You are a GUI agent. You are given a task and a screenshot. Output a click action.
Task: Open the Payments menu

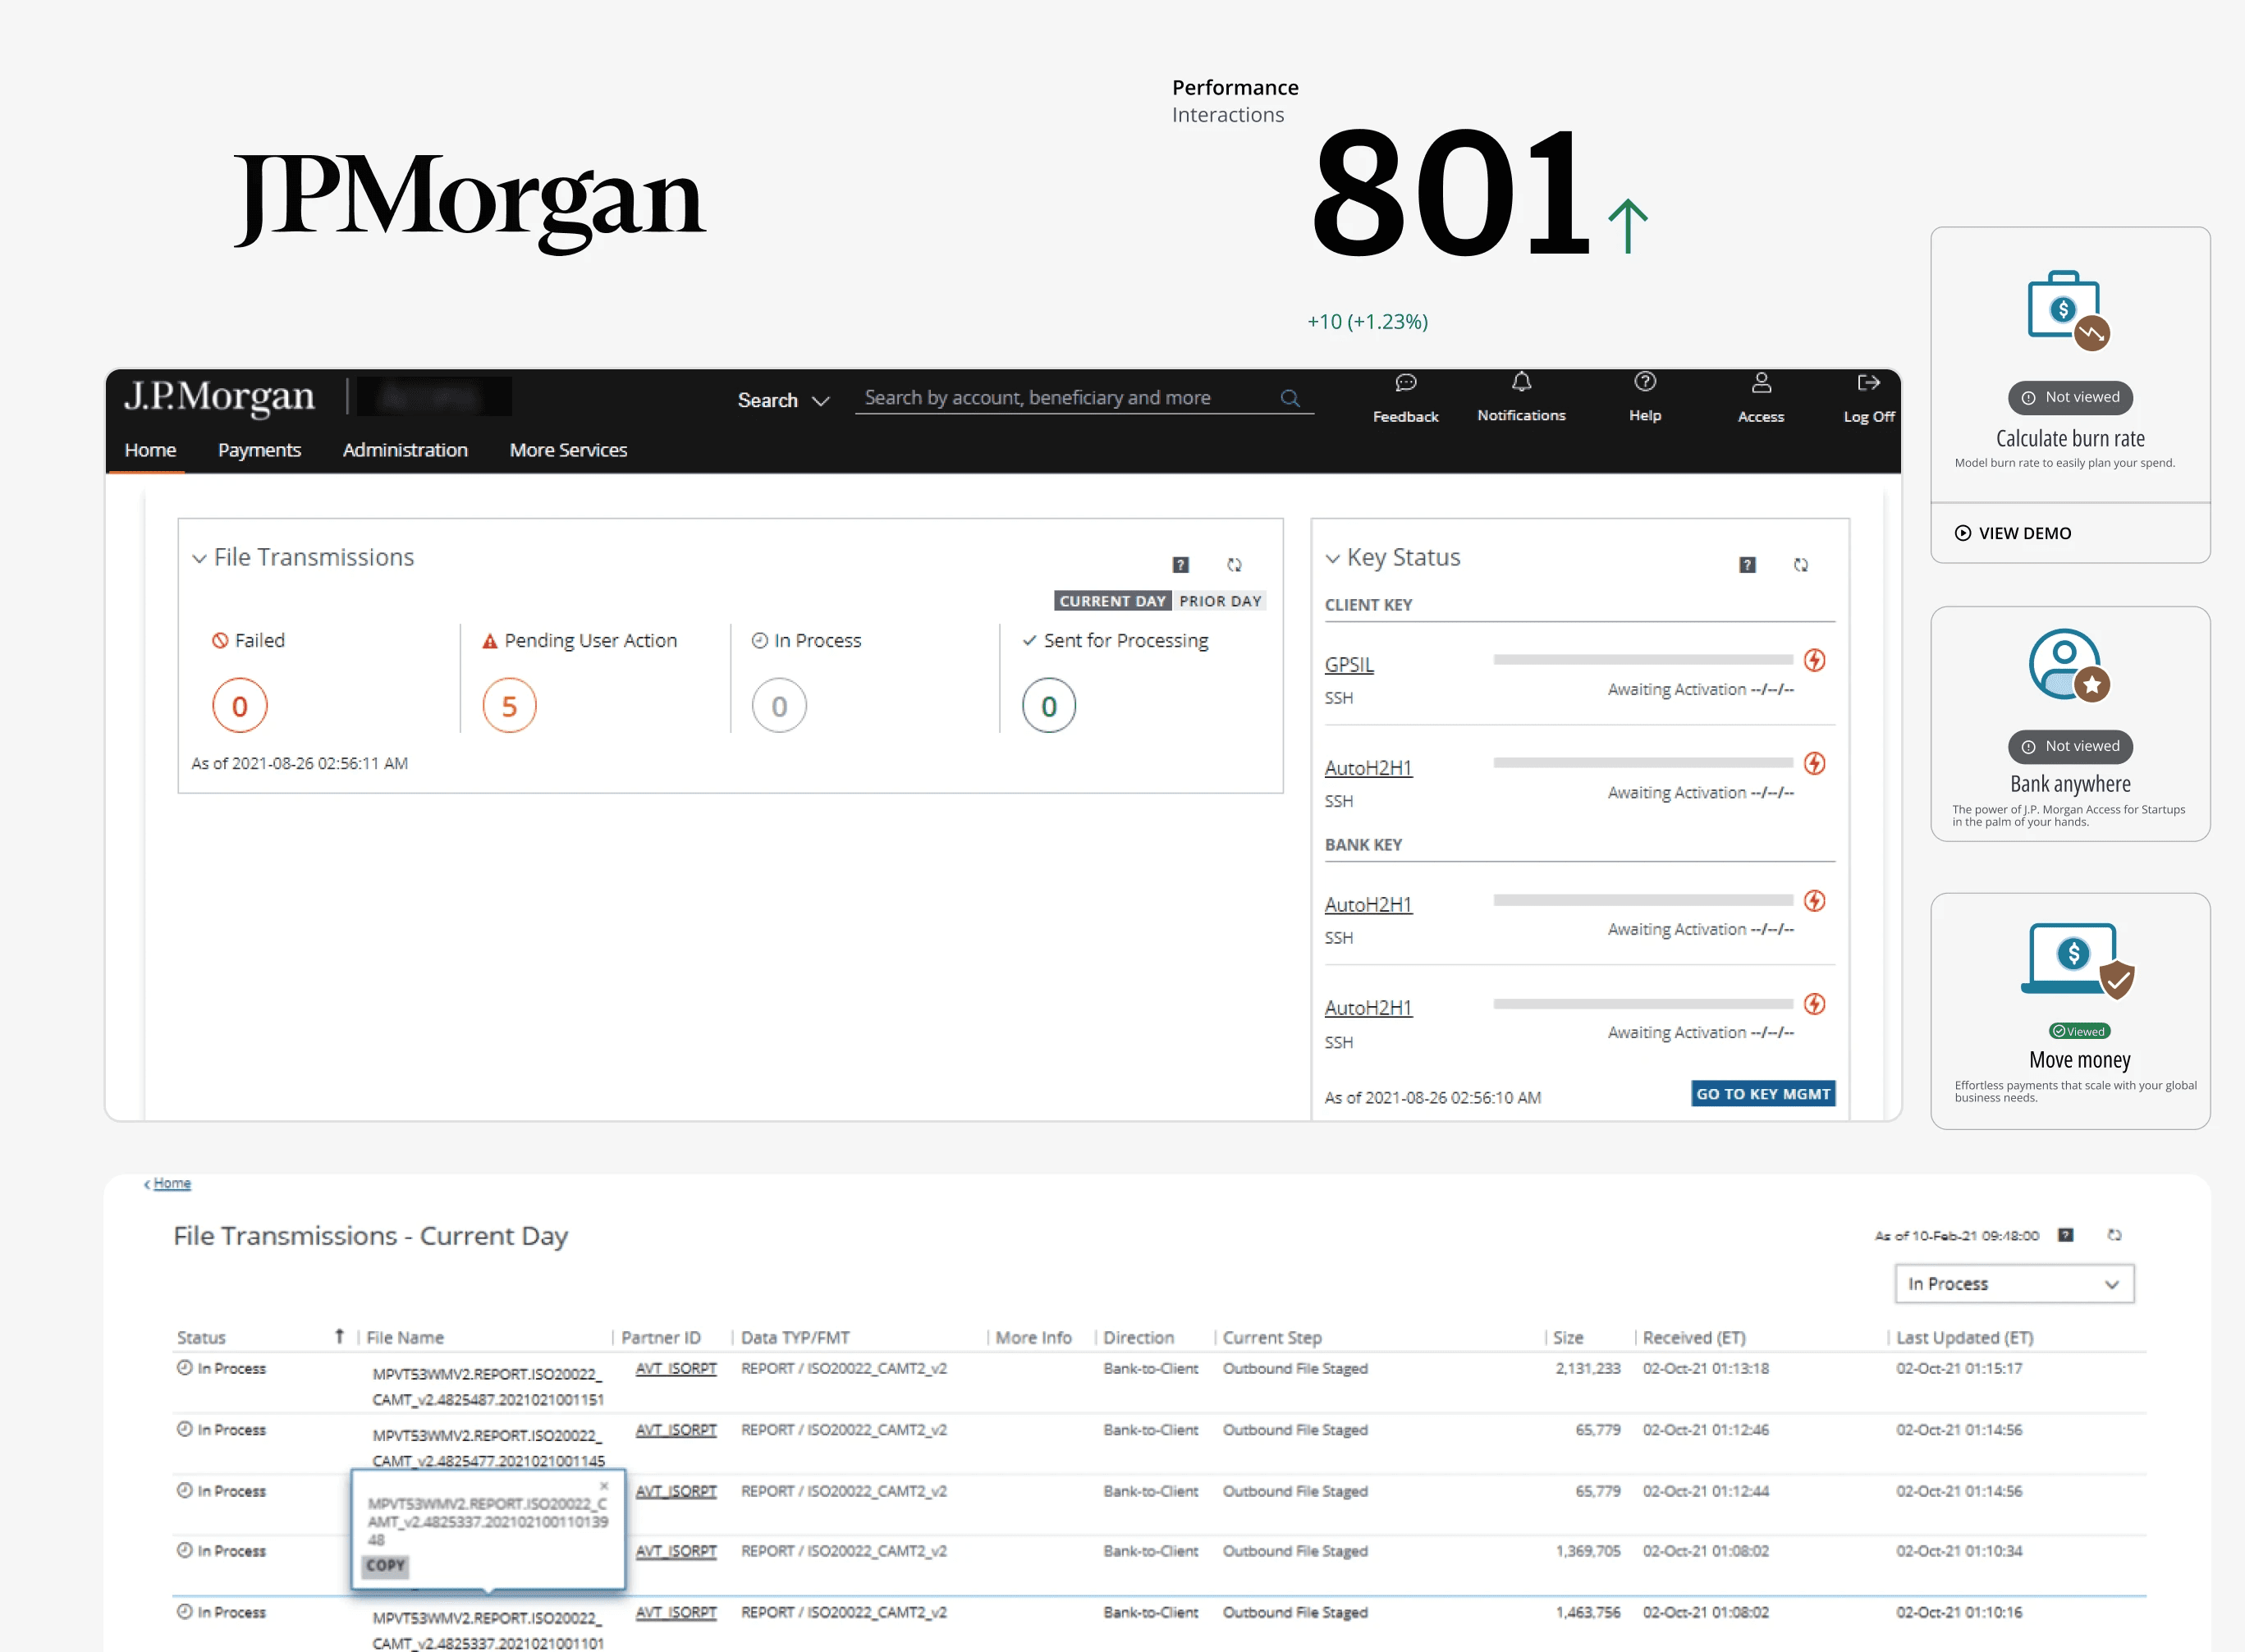pos(259,450)
